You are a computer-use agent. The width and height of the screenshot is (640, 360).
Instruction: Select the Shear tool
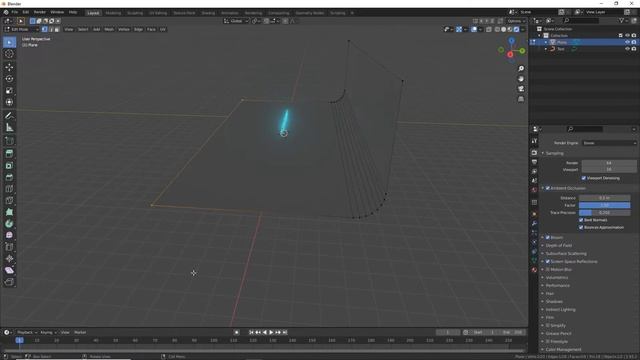[x=9, y=270]
